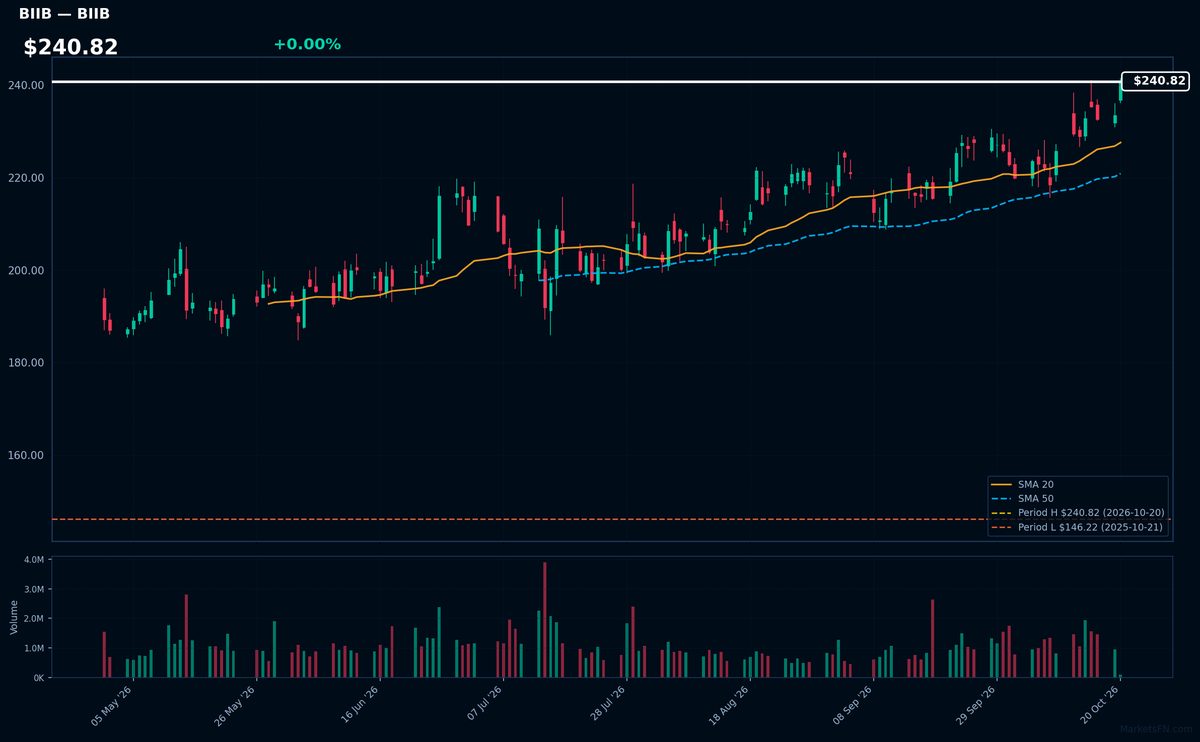Click the +0.00% change indicator
1200x742 pixels.
tap(307, 44)
